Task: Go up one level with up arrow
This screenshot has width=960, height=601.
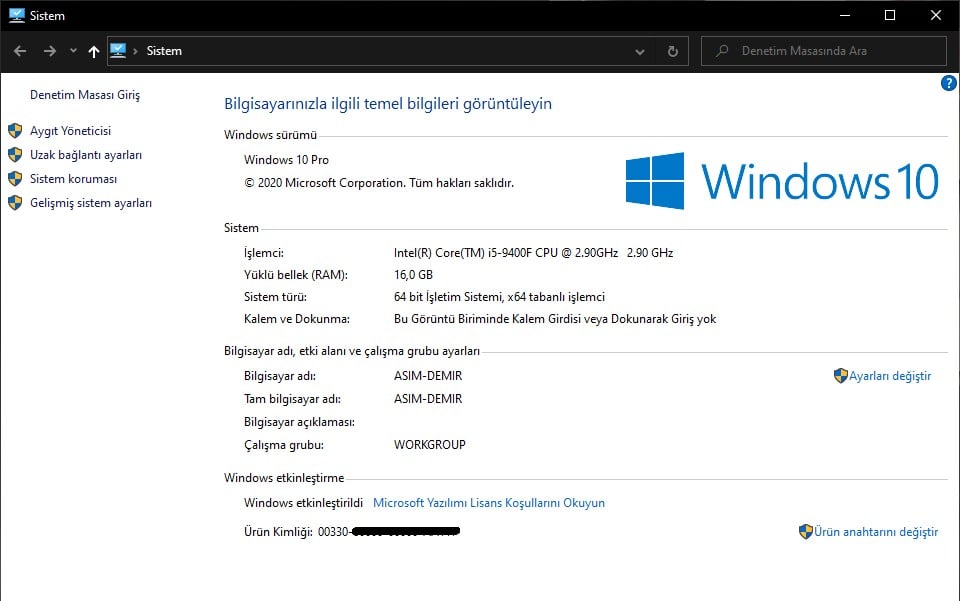Action: coord(94,51)
